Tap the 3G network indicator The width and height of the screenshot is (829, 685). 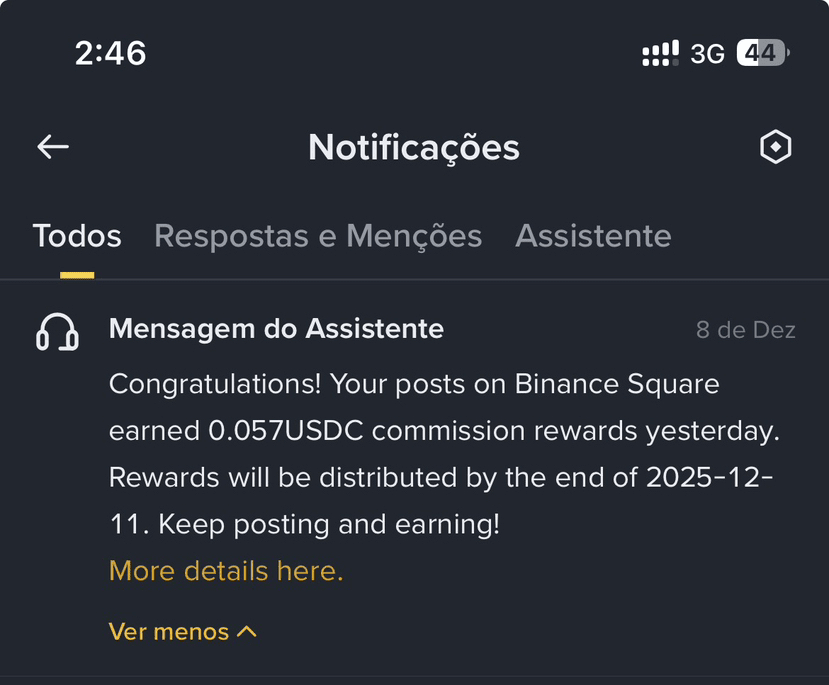[x=707, y=53]
